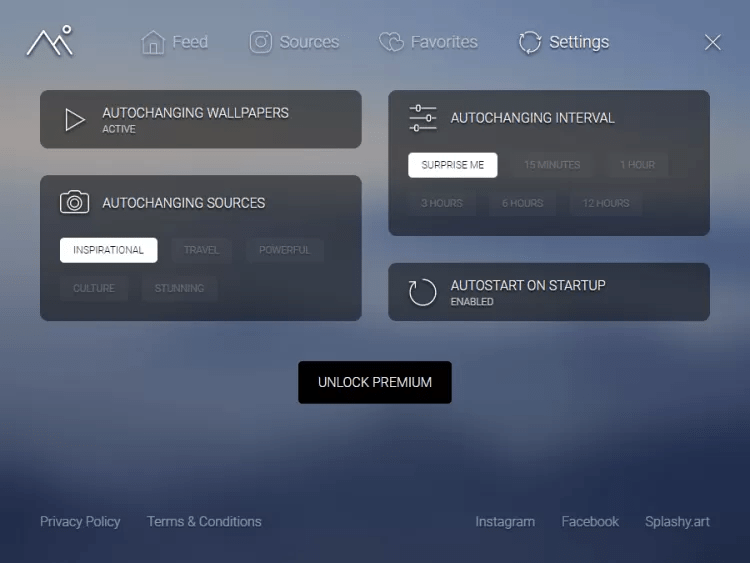Open the Privacy Policy link

click(x=80, y=521)
